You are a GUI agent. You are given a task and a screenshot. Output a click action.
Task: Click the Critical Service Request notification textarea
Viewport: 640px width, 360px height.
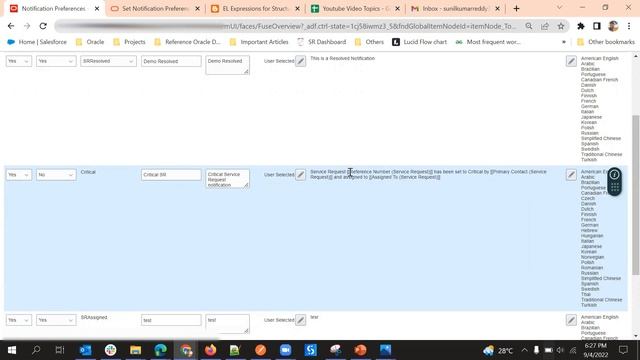(x=227, y=179)
